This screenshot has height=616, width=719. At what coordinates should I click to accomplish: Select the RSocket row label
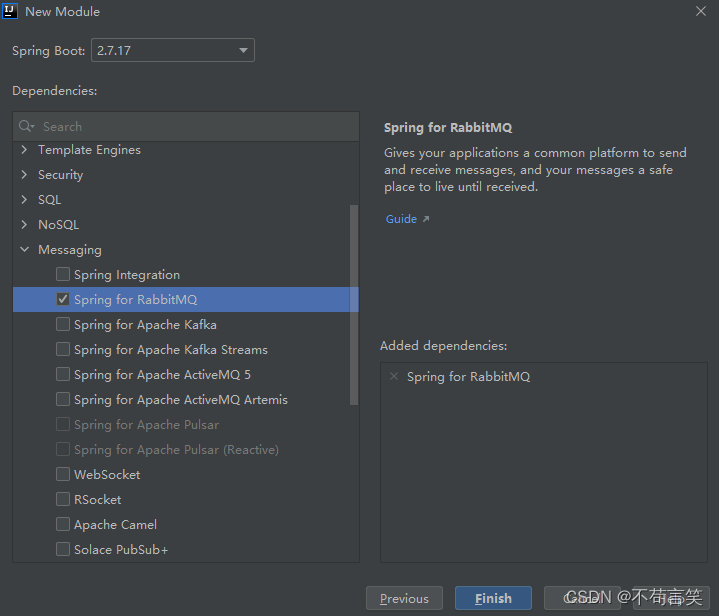(x=98, y=499)
